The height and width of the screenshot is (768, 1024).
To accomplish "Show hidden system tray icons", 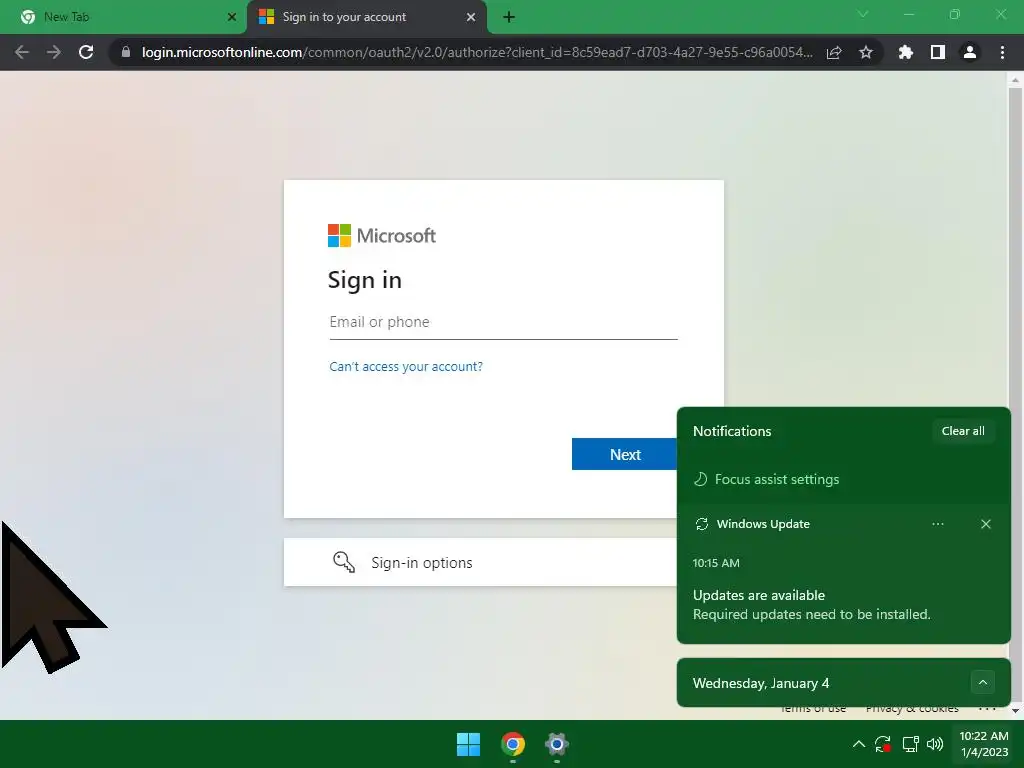I will click(x=859, y=744).
